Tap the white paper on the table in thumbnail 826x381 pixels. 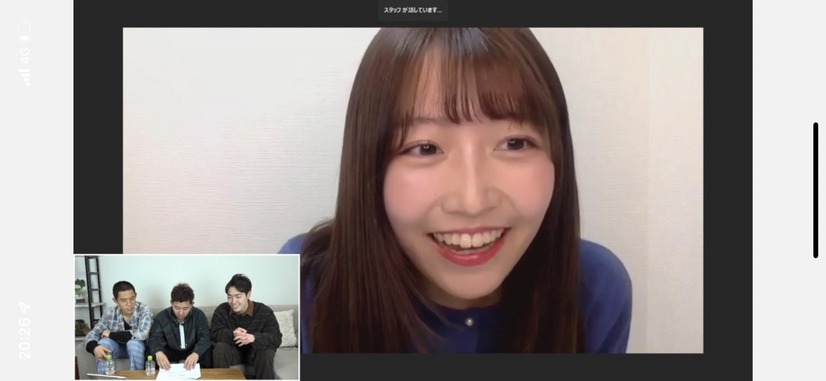coord(179,372)
